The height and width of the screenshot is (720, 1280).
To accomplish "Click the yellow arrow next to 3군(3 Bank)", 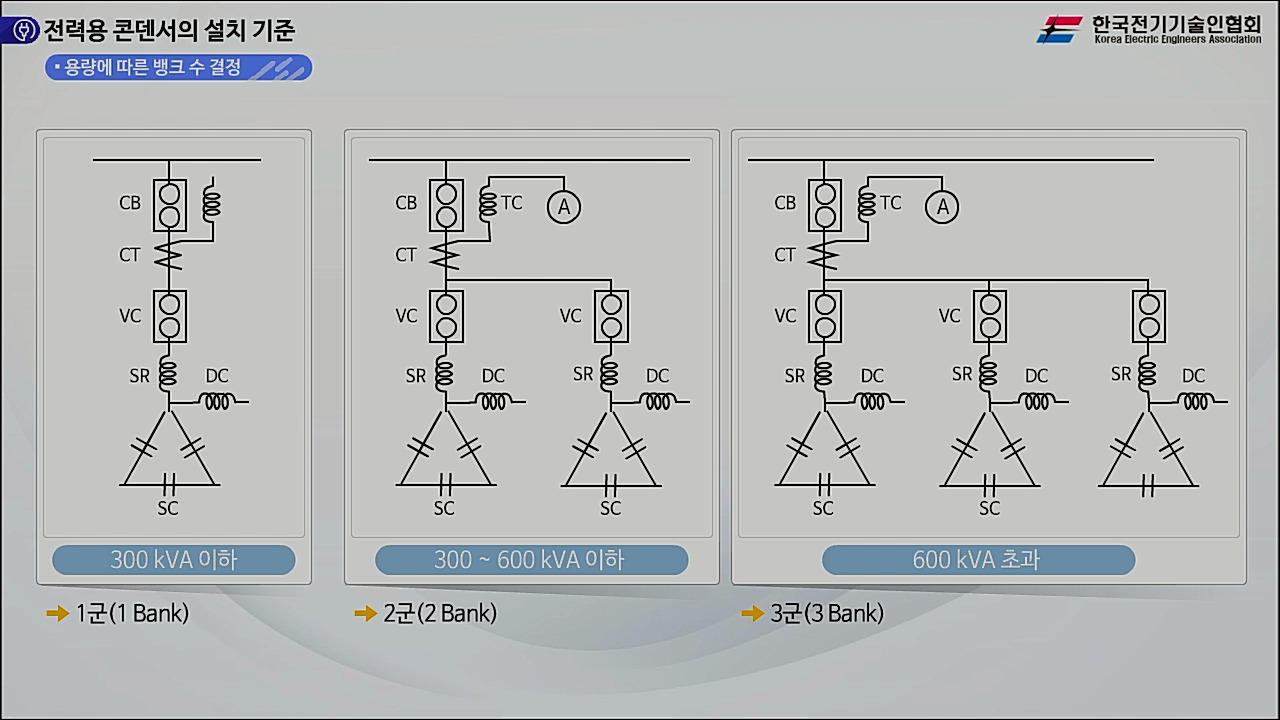I will (x=752, y=613).
